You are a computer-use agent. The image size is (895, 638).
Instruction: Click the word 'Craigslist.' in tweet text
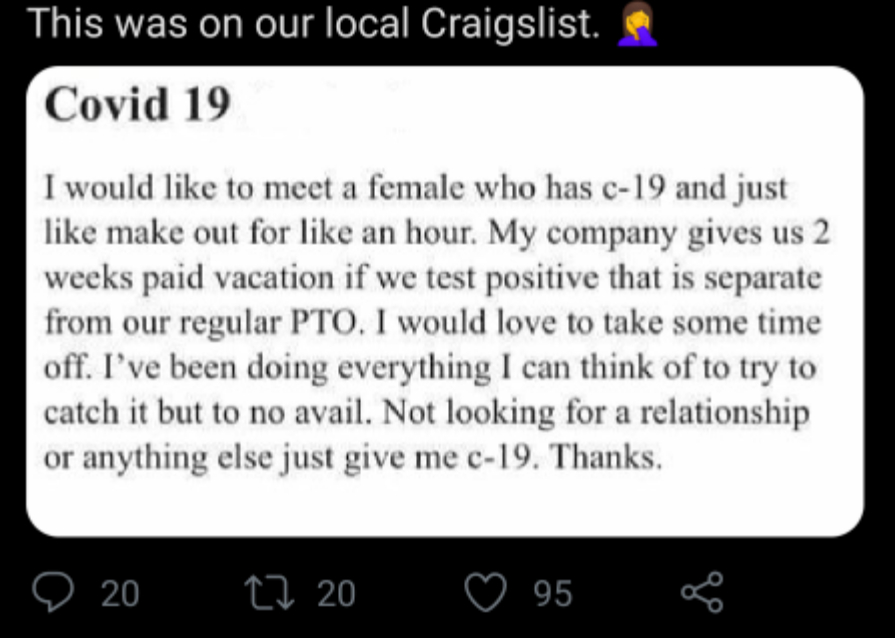(x=510, y=24)
